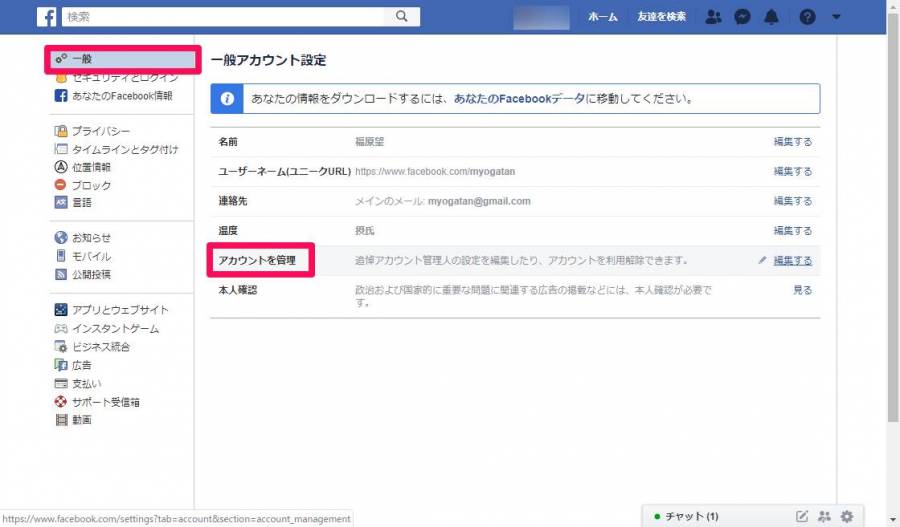The height and width of the screenshot is (527, 900).
Task: Open あなたのFacebook情報 in sidebar
Action: point(122,96)
